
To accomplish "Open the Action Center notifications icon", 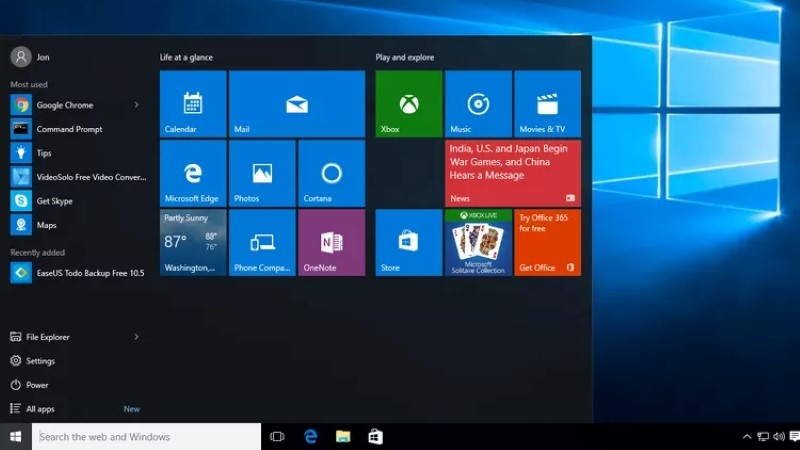I will (794, 437).
